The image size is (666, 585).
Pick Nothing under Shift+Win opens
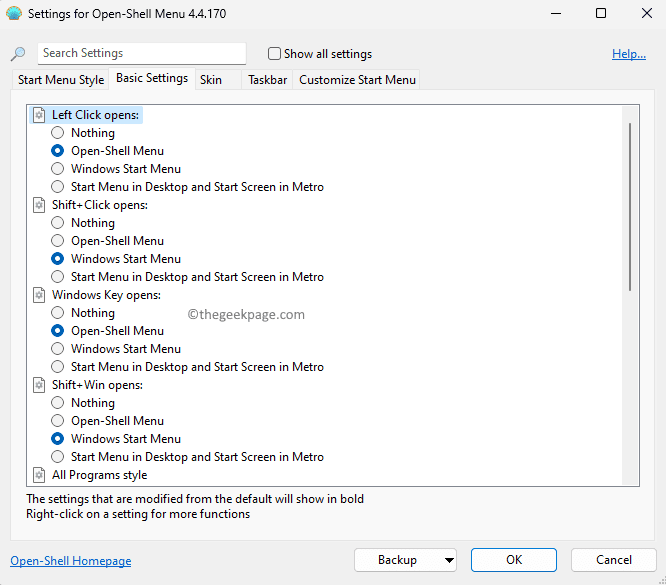pos(58,403)
